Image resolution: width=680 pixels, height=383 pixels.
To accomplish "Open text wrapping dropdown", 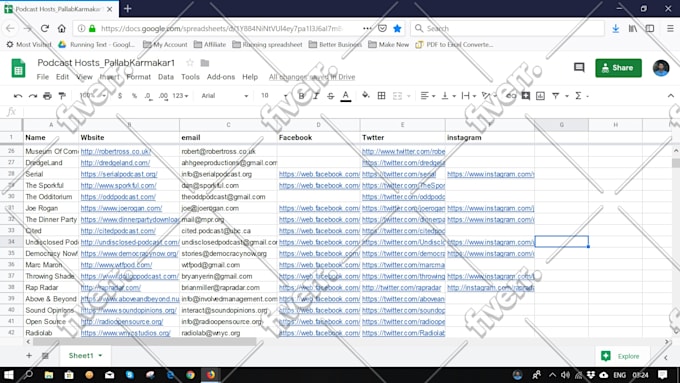I will 468,96.
